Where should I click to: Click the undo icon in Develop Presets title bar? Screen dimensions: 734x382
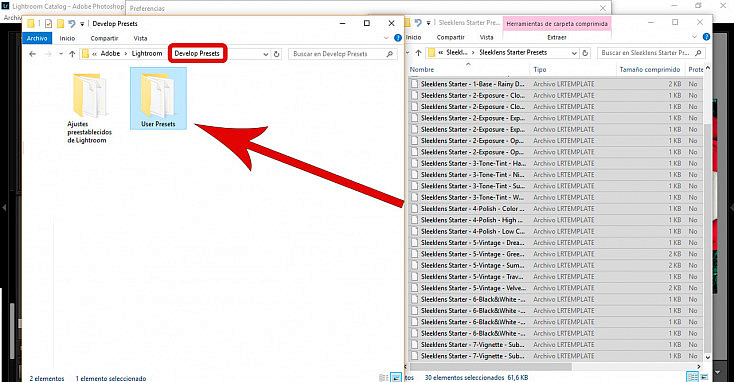point(72,23)
